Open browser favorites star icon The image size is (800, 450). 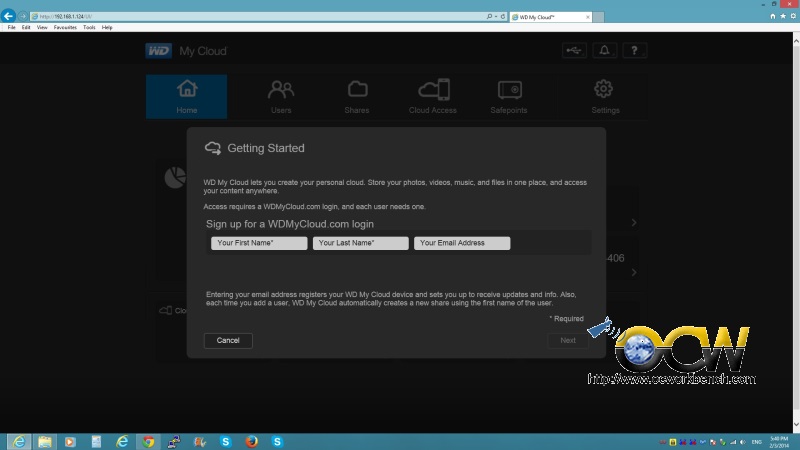(x=783, y=16)
